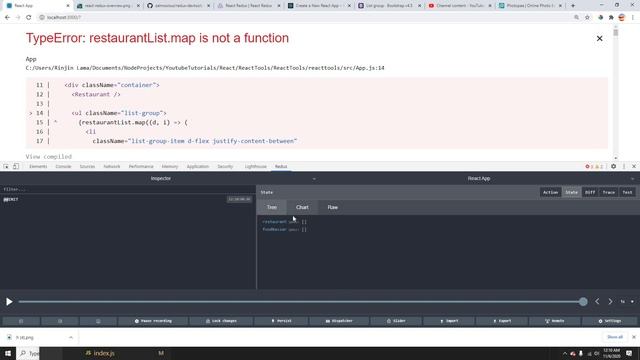Viewport: 640px width, 360px height.
Task: Click the Redux timeline slider handle
Action: click(x=583, y=302)
